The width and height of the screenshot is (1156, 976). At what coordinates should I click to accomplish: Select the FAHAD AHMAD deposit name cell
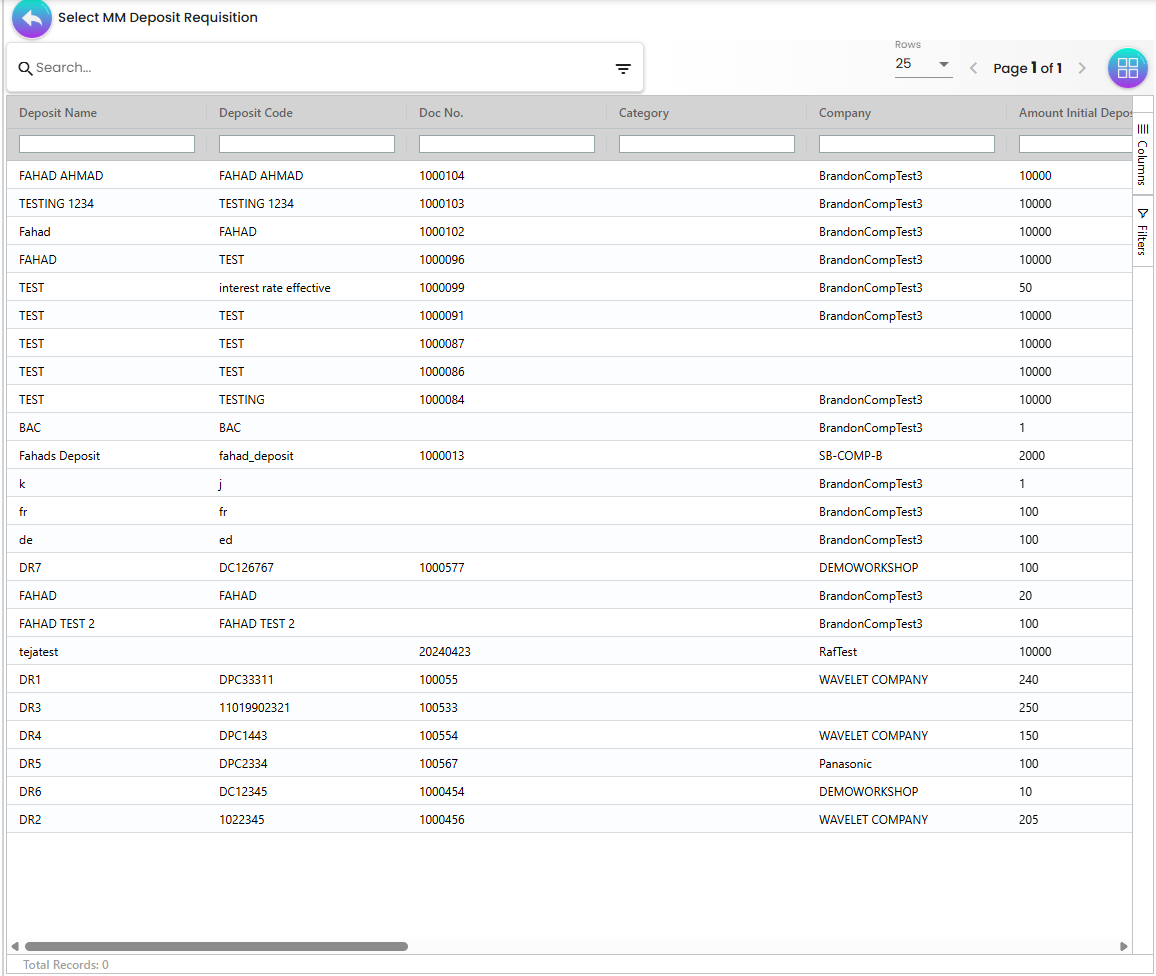coord(61,175)
